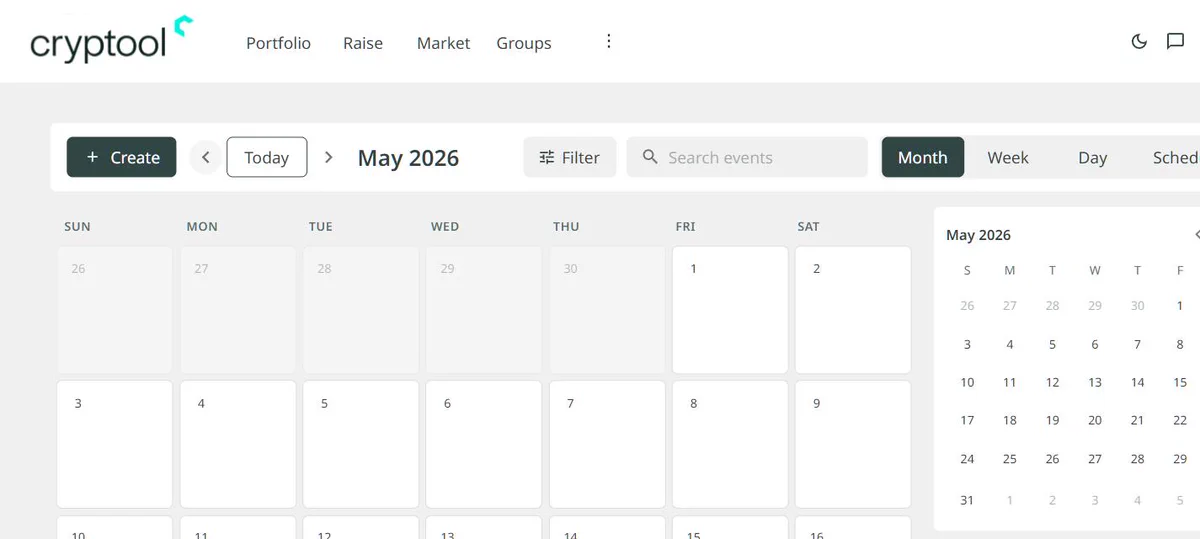Select May 3 cell in main calendar
This screenshot has height=539, width=1200.
click(114, 444)
